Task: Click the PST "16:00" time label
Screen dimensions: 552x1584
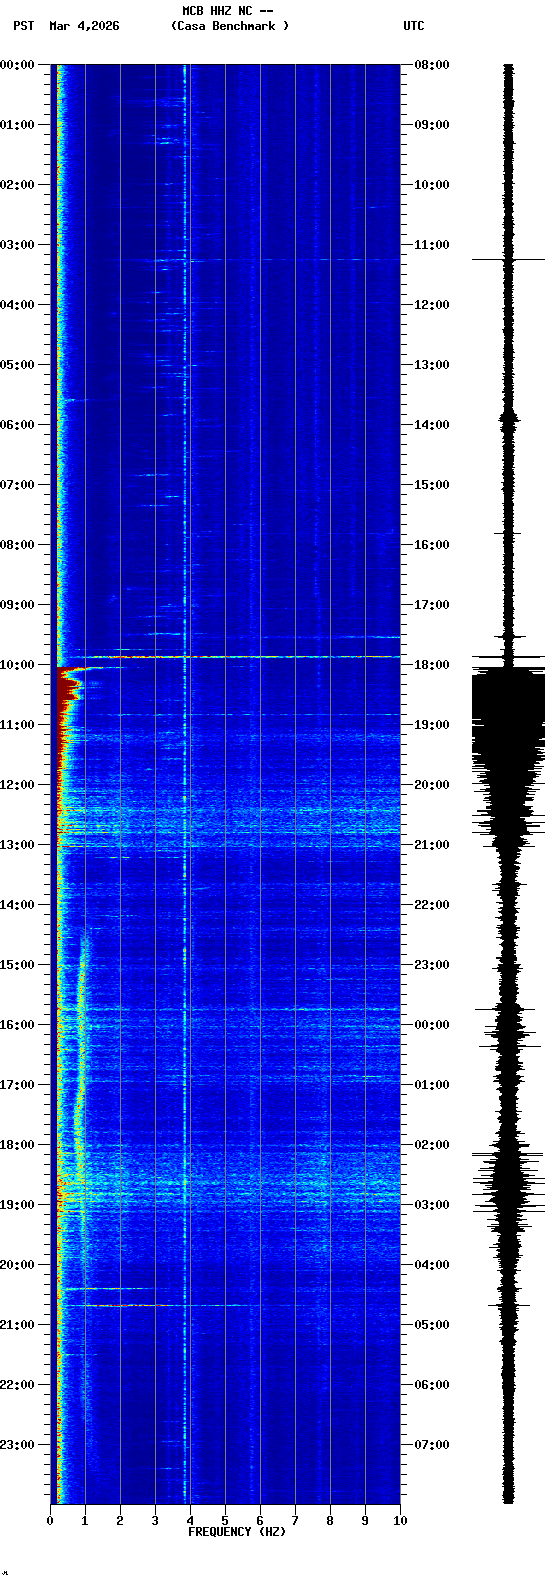Action: [17, 1025]
